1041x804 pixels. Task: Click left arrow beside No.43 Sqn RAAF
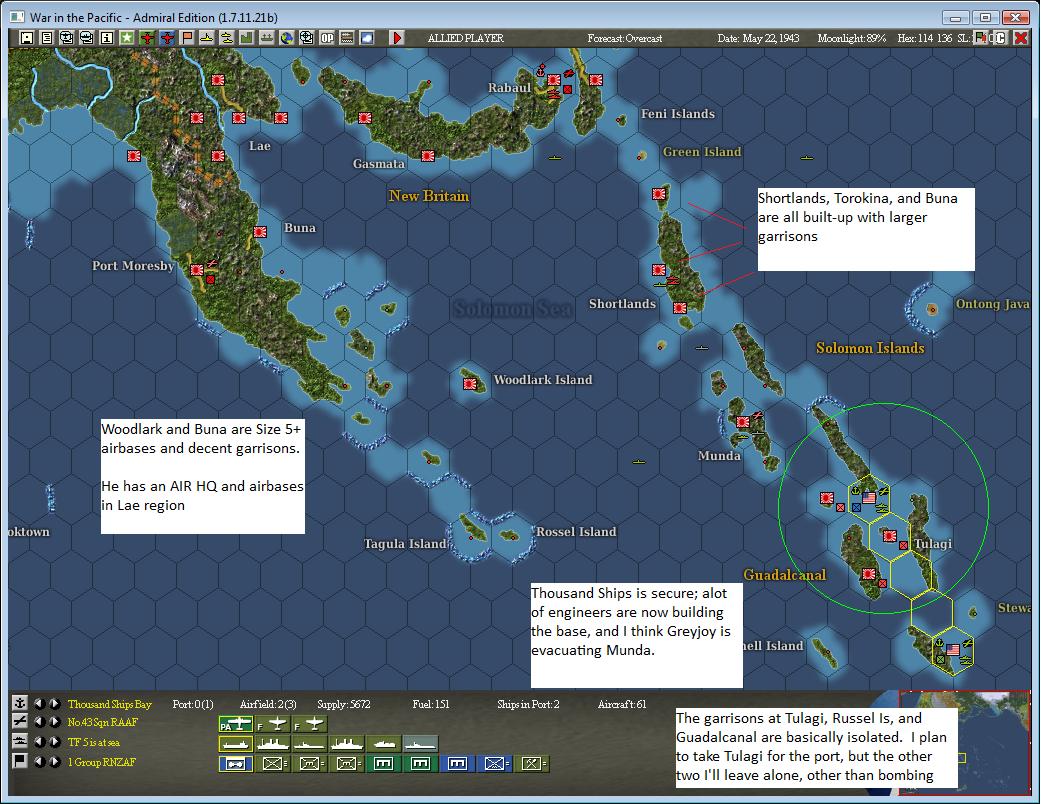(x=40, y=722)
